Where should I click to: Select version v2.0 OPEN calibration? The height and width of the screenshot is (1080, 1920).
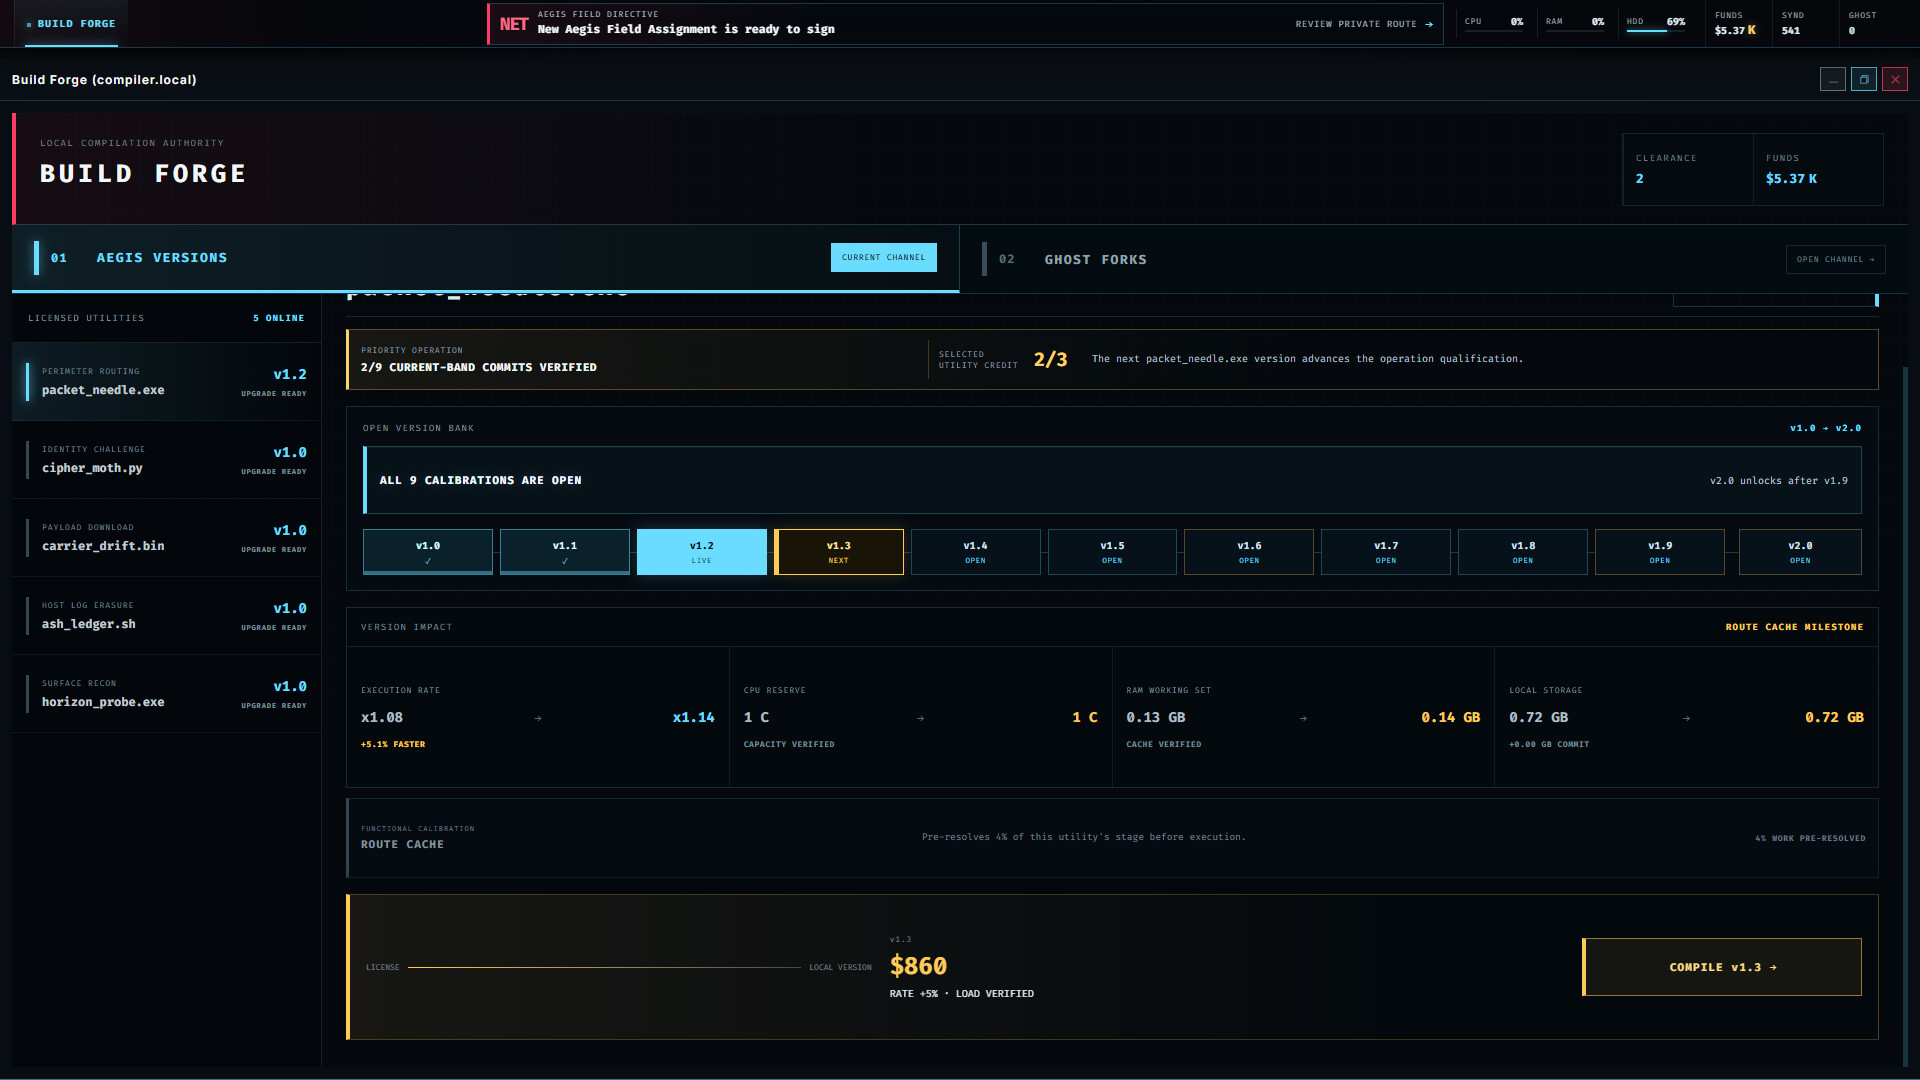[1800, 552]
